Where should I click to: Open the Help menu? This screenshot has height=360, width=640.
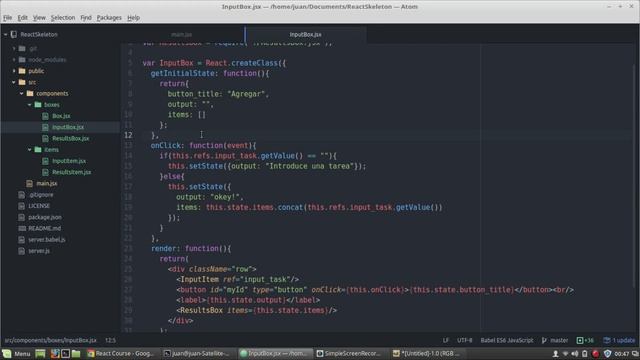click(133, 18)
